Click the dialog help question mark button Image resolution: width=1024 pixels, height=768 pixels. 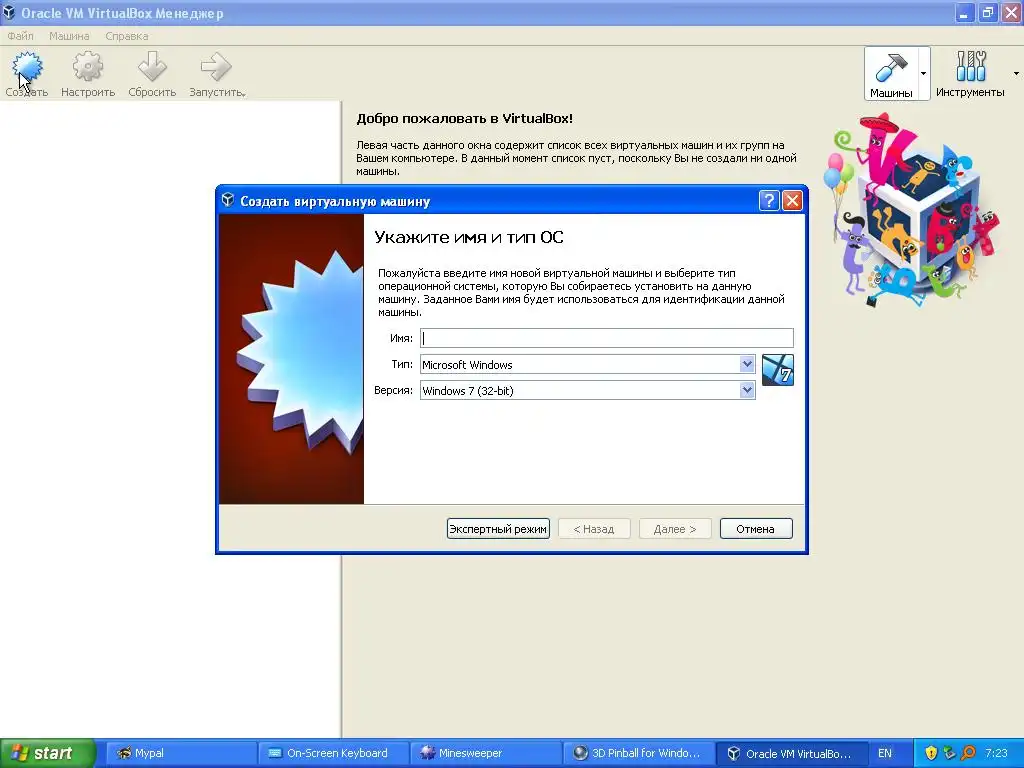coord(769,200)
